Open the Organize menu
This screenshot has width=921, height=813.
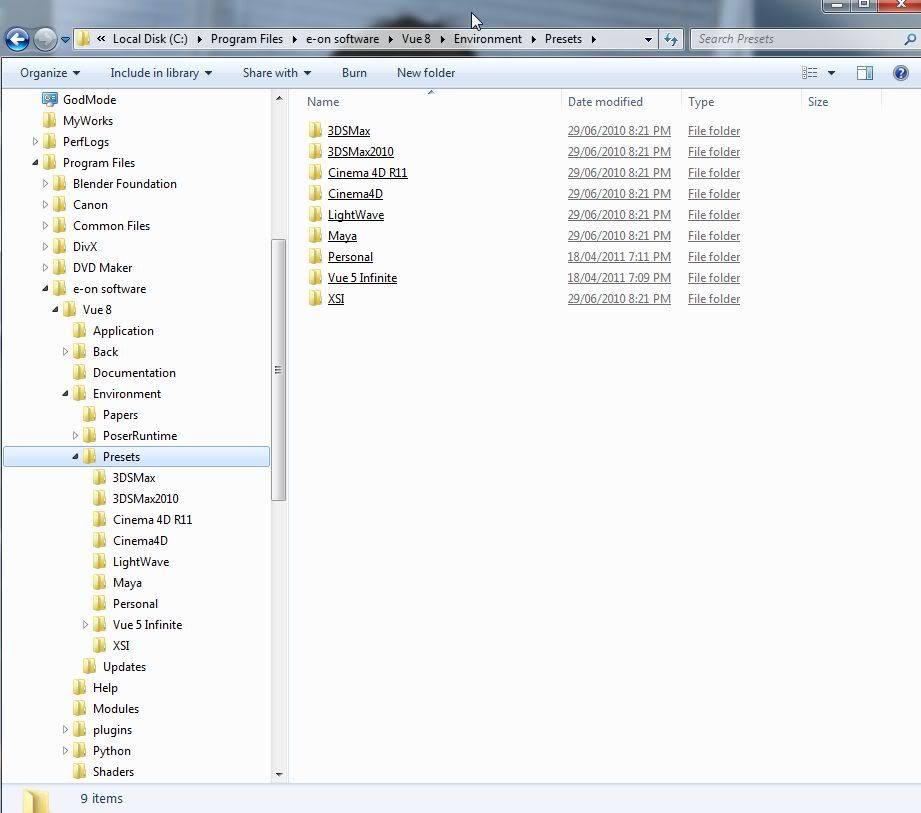coord(49,73)
